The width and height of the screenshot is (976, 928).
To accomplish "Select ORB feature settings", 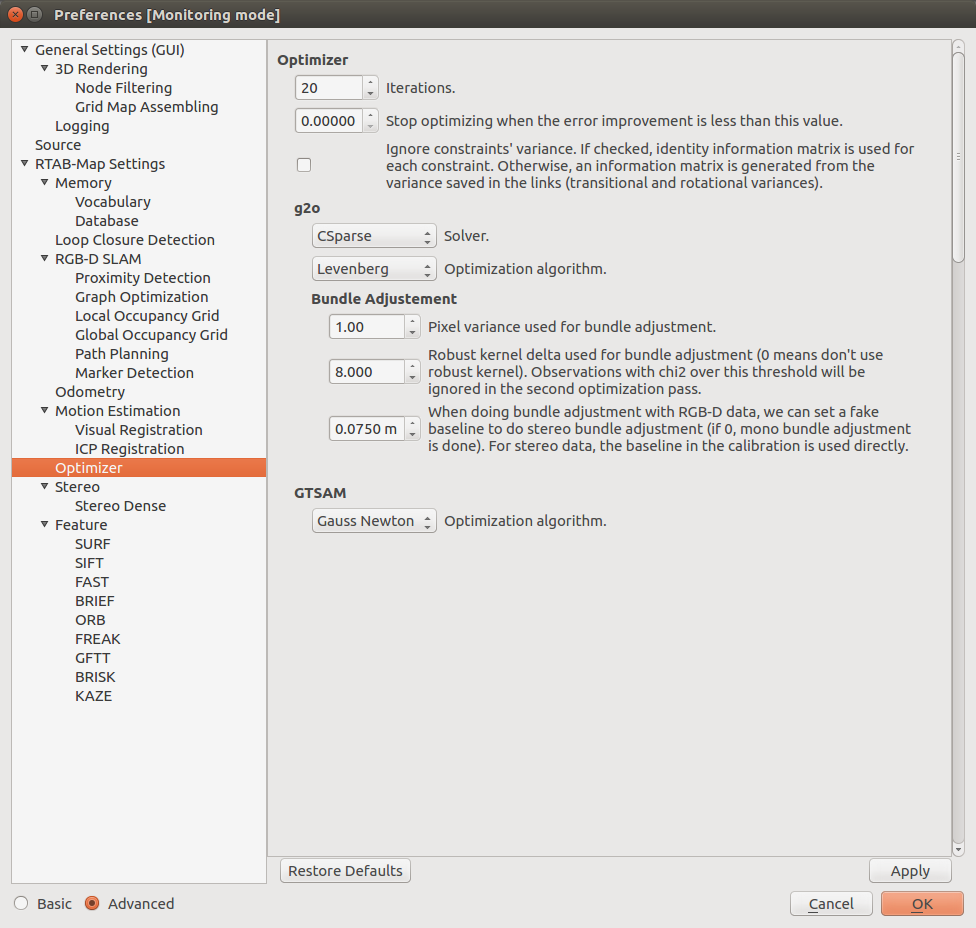I will click(x=90, y=621).
